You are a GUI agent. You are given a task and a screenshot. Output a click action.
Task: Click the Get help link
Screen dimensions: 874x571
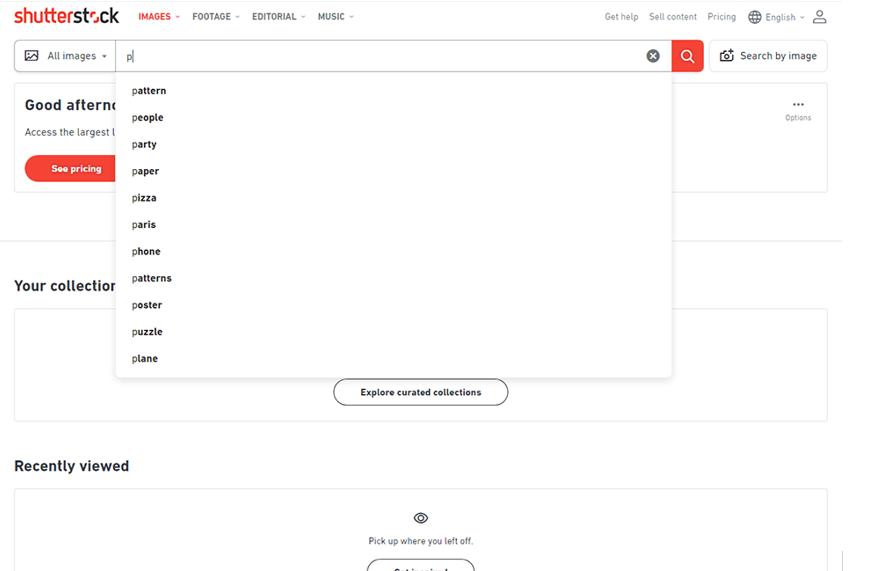621,17
